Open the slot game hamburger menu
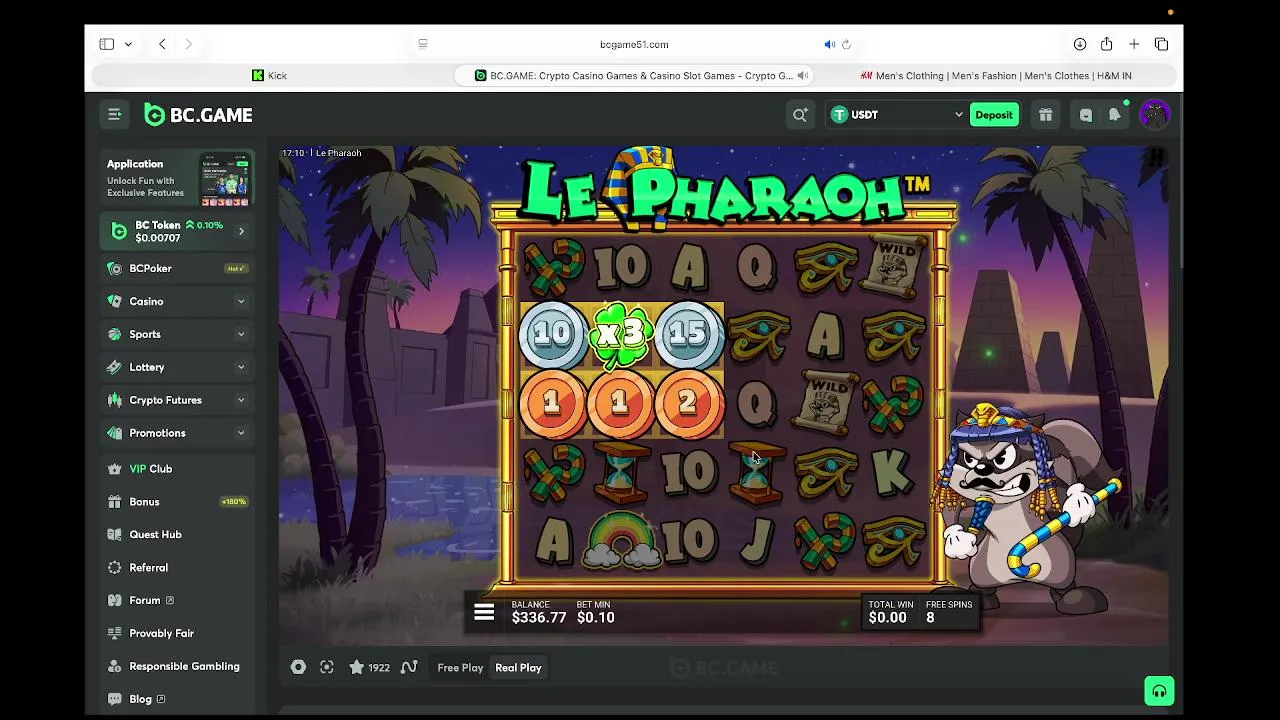This screenshot has width=1280, height=720. 484,613
